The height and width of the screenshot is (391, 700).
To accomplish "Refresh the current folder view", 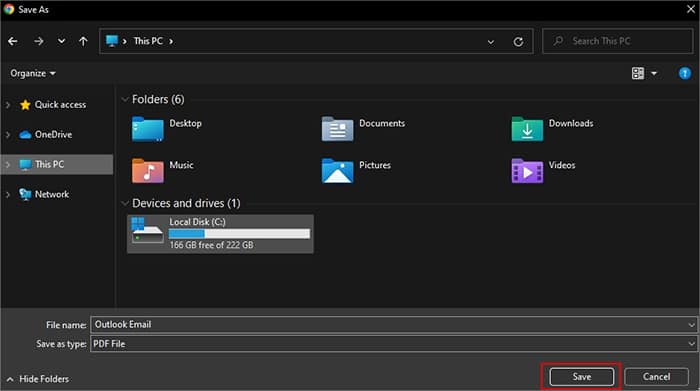I will click(518, 42).
